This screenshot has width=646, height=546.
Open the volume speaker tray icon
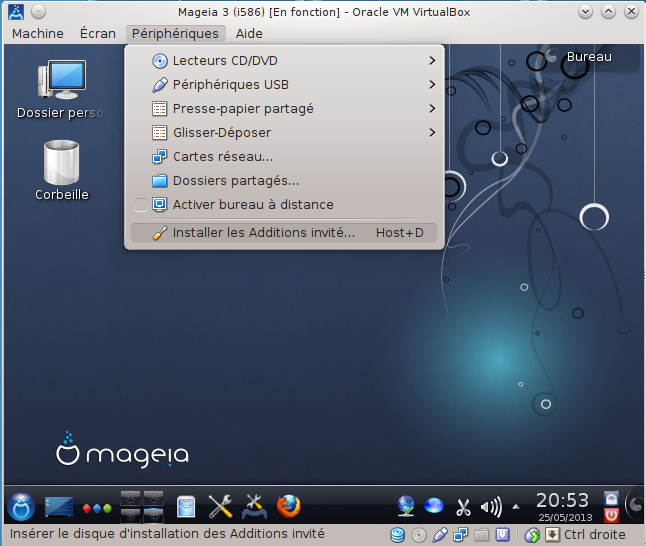click(491, 507)
